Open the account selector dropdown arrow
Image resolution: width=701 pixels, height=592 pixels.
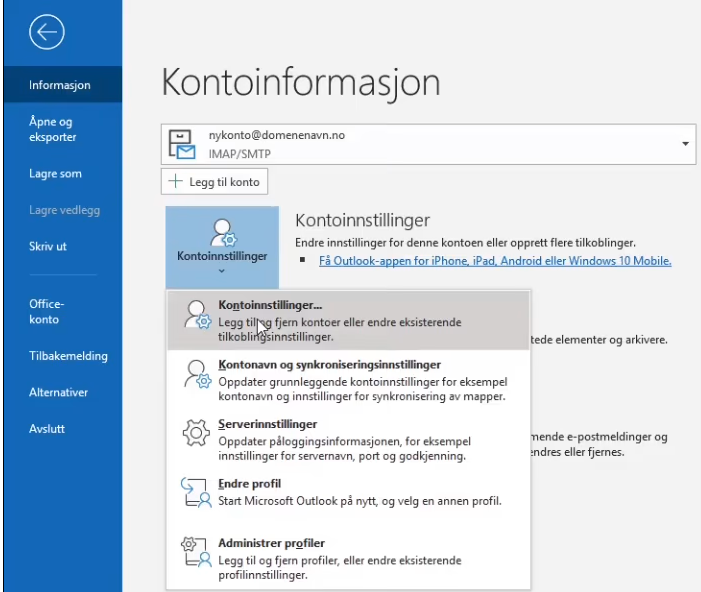click(x=685, y=144)
